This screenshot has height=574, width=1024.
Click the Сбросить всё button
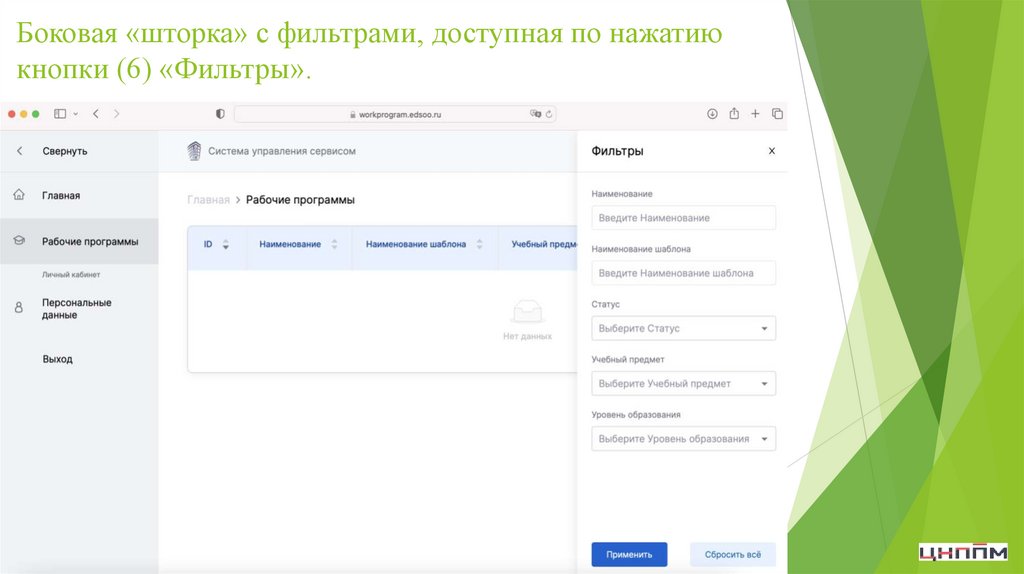pyautogui.click(x=733, y=554)
